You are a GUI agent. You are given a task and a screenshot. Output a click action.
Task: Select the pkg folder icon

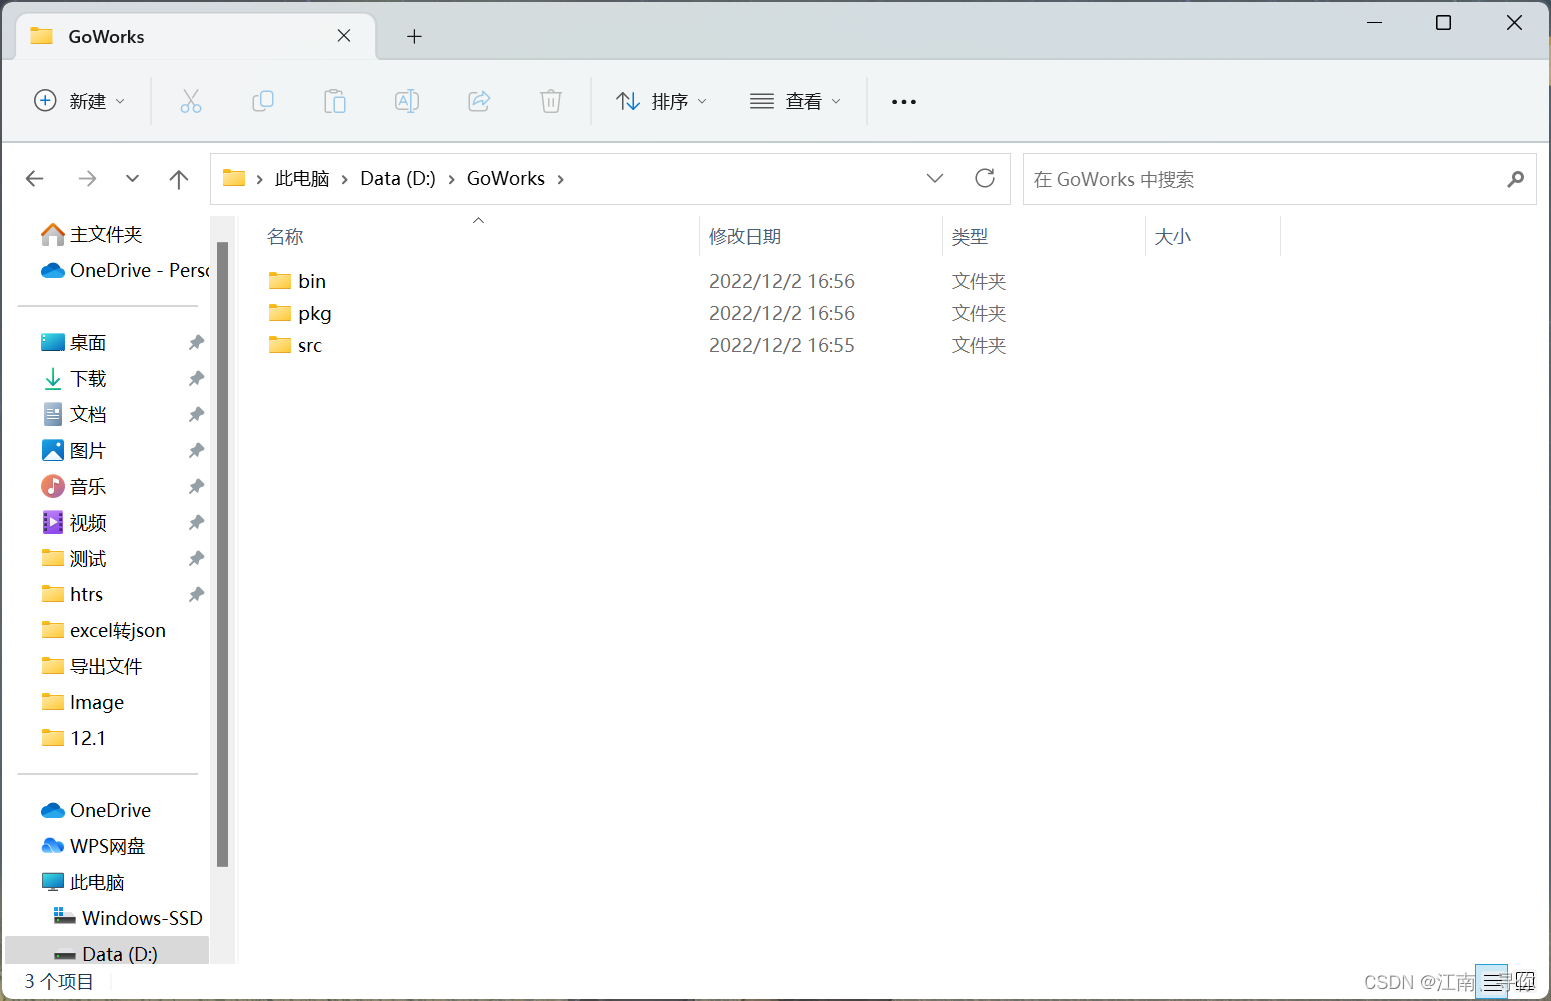click(x=280, y=313)
